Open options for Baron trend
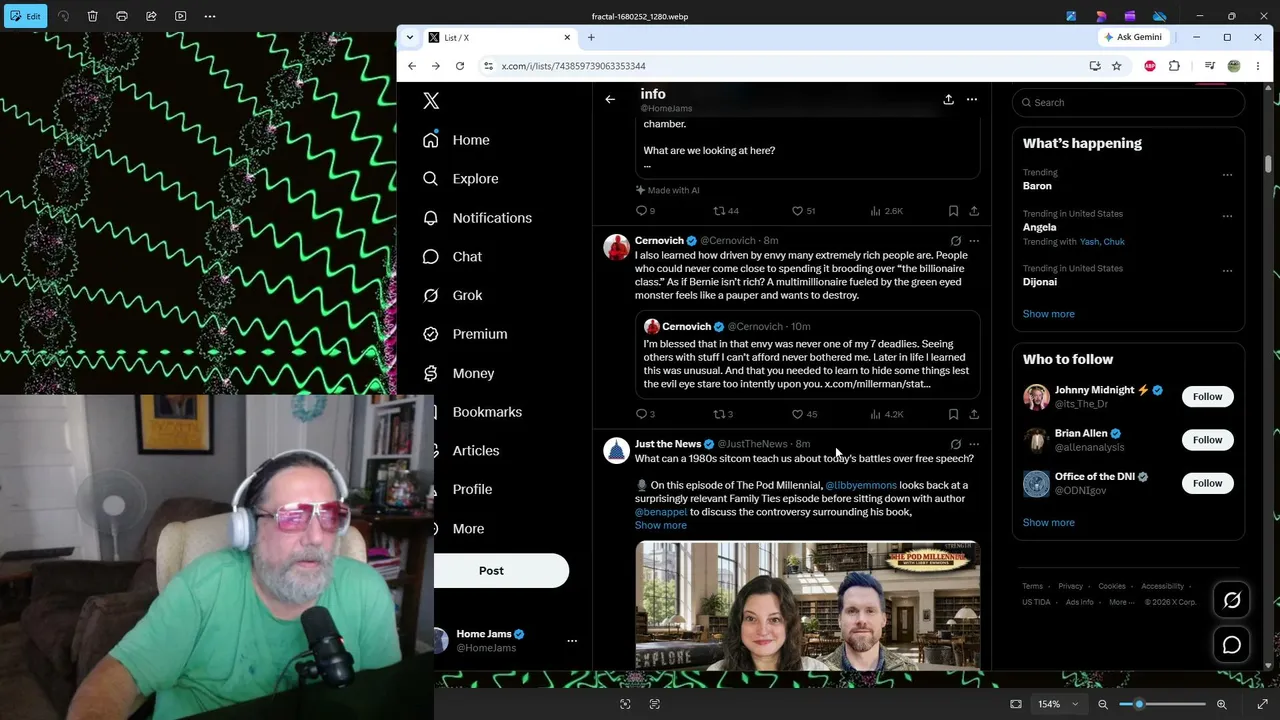This screenshot has width=1280, height=720. pos(1227,174)
